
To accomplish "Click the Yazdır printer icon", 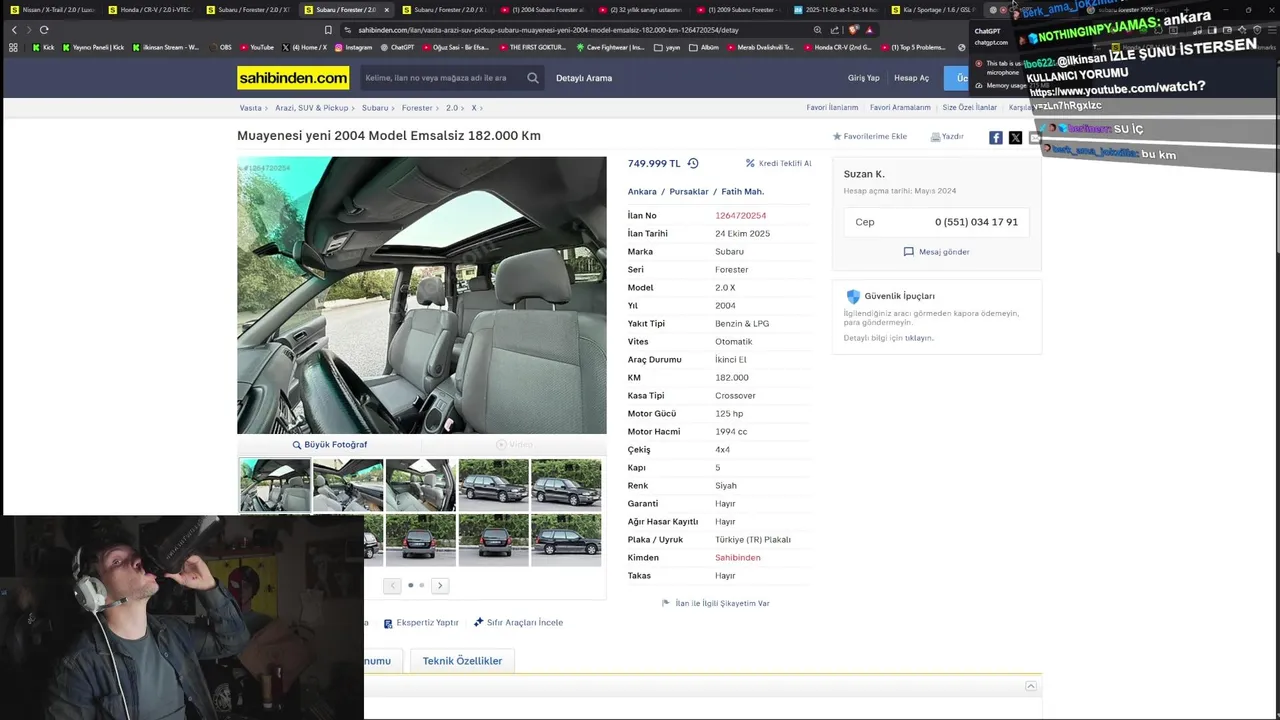I will pos(935,137).
